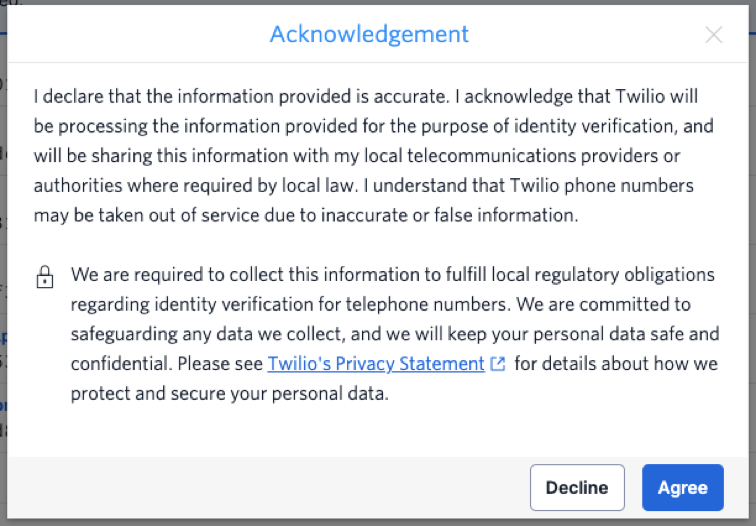Screen dimensions: 756x526
Task: Click the phrase 'safeguarding any data we collect'
Action: [x=206, y=334]
